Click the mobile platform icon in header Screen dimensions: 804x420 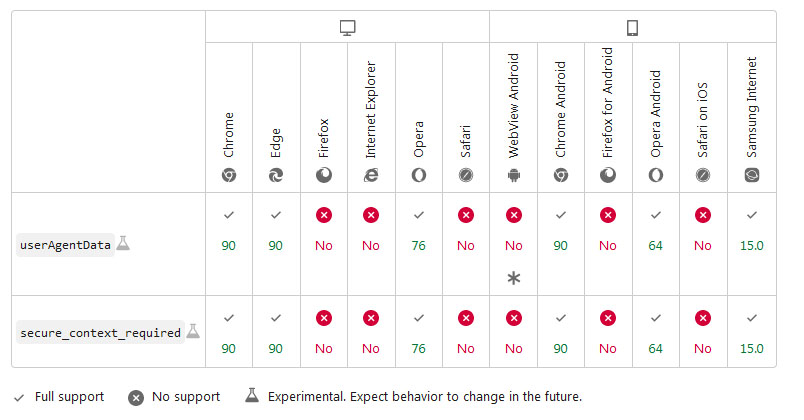coord(632,27)
